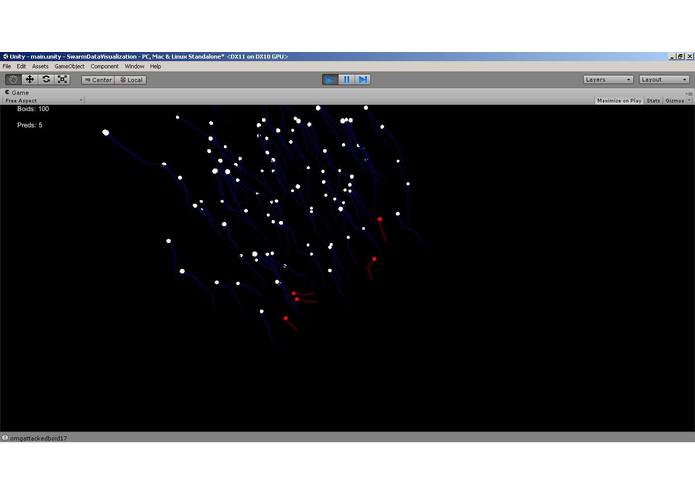
Task: Open the Window menu
Action: point(134,66)
